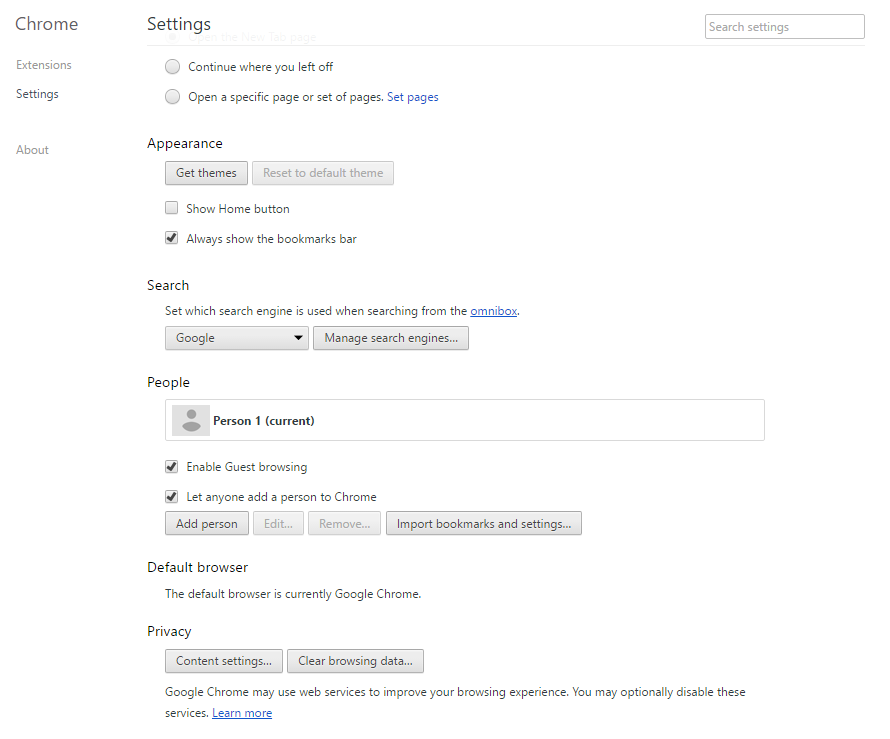Image resolution: width=890 pixels, height=739 pixels.
Task: Click the Default browser heading
Action: point(198,567)
